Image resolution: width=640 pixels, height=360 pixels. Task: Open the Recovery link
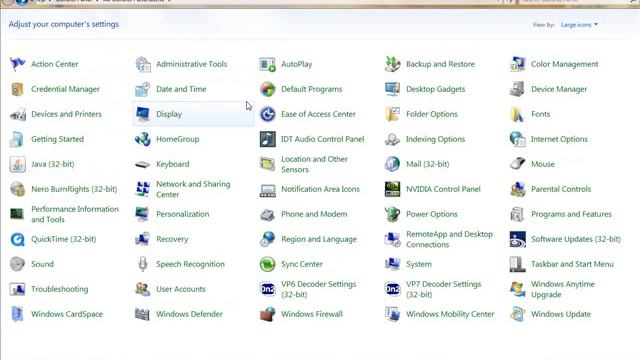point(172,239)
